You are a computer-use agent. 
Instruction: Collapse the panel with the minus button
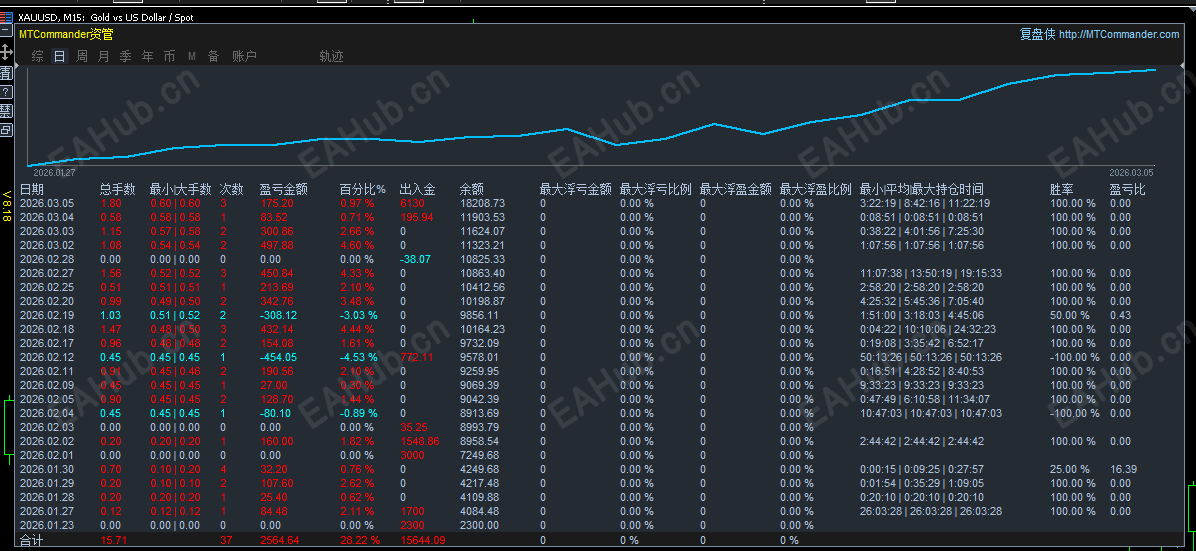click(x=6, y=32)
